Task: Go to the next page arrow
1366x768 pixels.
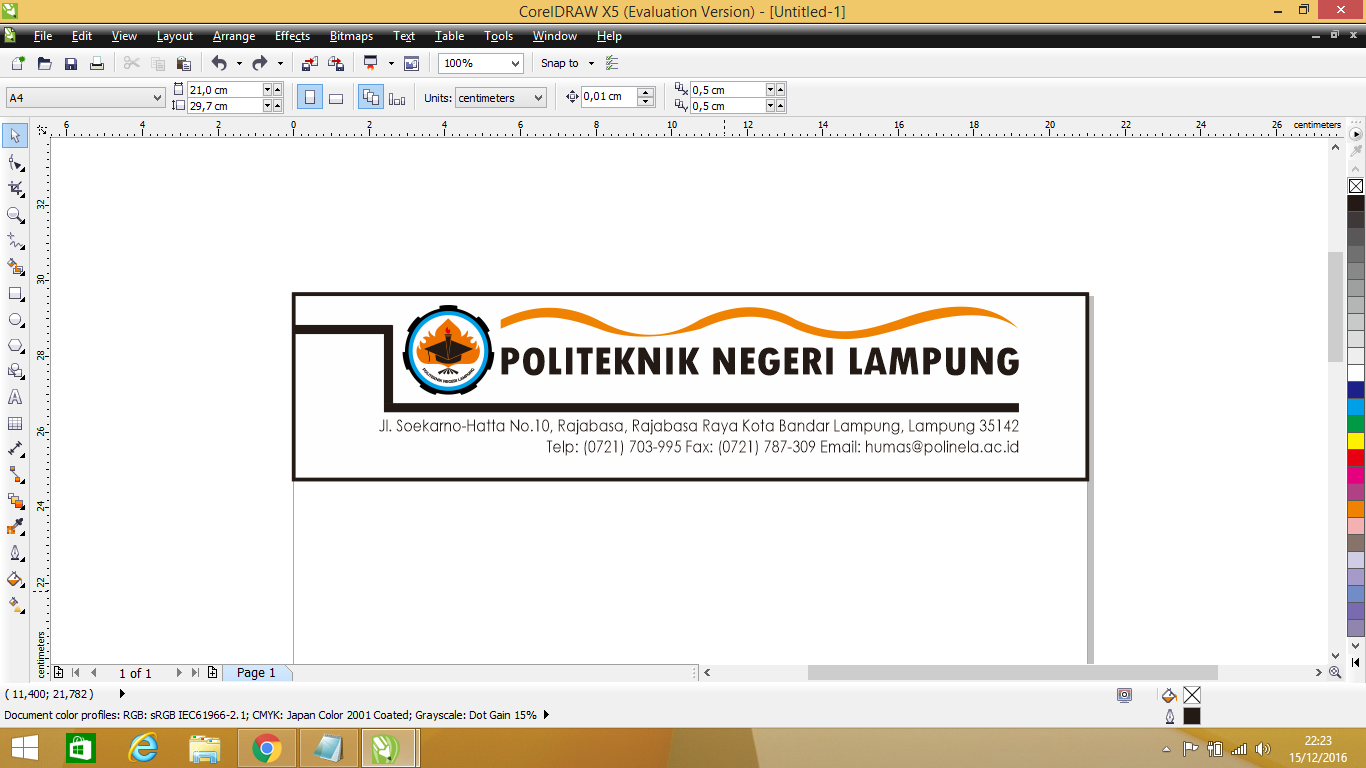Action: coord(179,673)
